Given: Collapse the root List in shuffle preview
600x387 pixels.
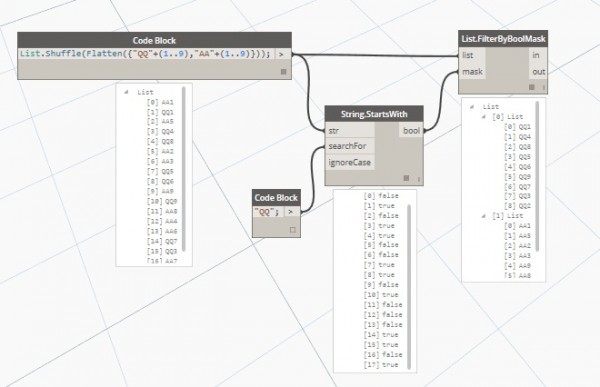Looking at the screenshot, I should (126, 92).
